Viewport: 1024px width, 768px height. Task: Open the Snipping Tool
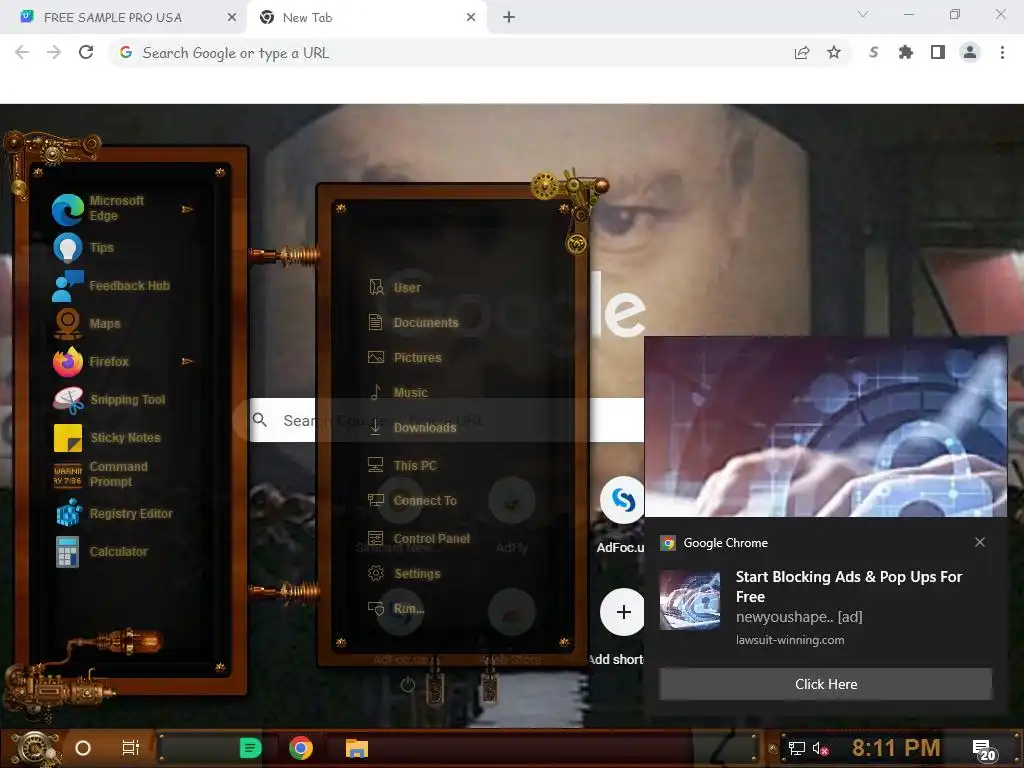(x=109, y=399)
